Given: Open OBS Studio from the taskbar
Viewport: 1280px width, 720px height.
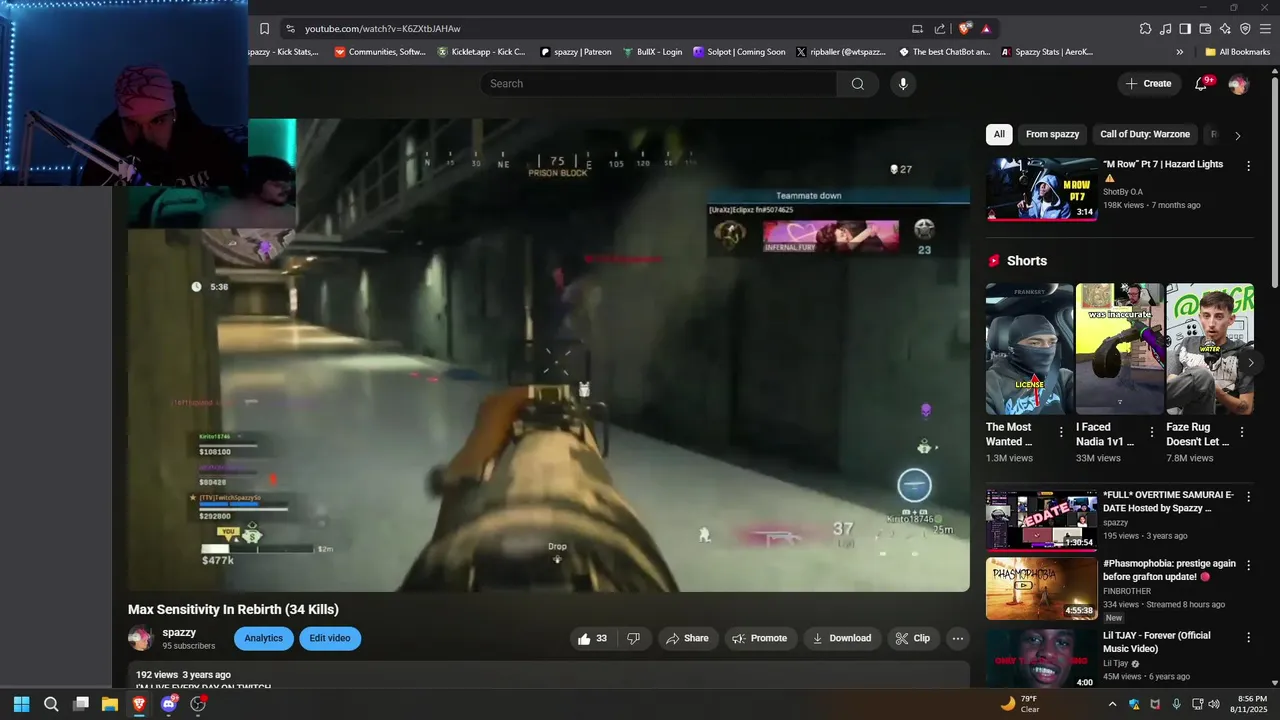Looking at the screenshot, I should pyautogui.click(x=198, y=704).
